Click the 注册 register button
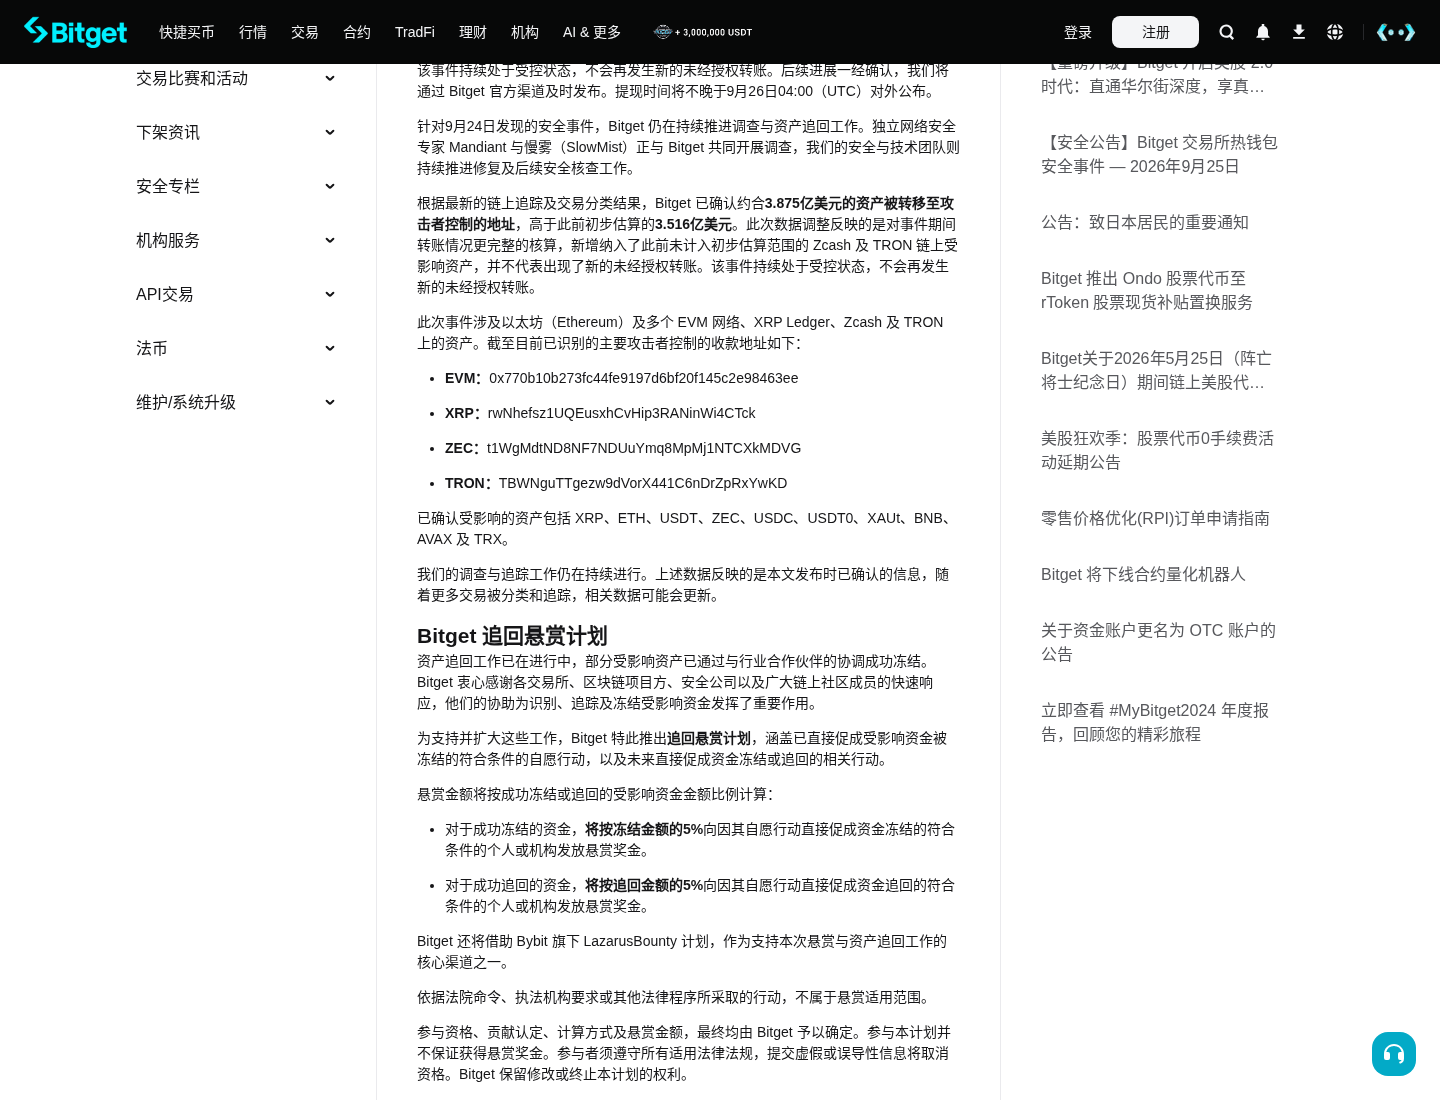1440x1100 pixels. [1155, 32]
